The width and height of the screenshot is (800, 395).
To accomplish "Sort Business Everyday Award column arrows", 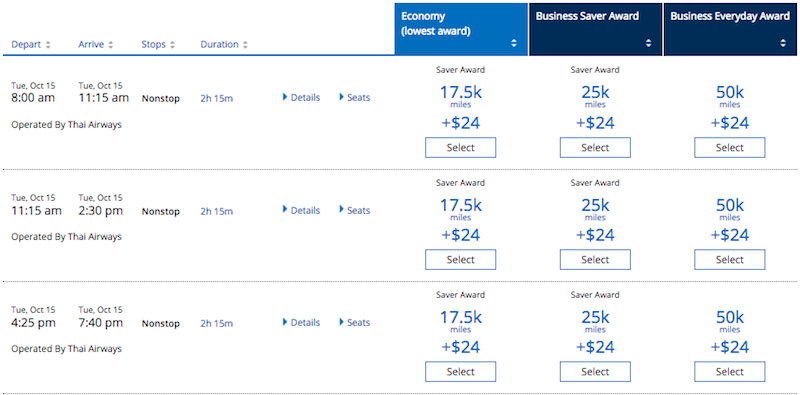I will tap(783, 43).
